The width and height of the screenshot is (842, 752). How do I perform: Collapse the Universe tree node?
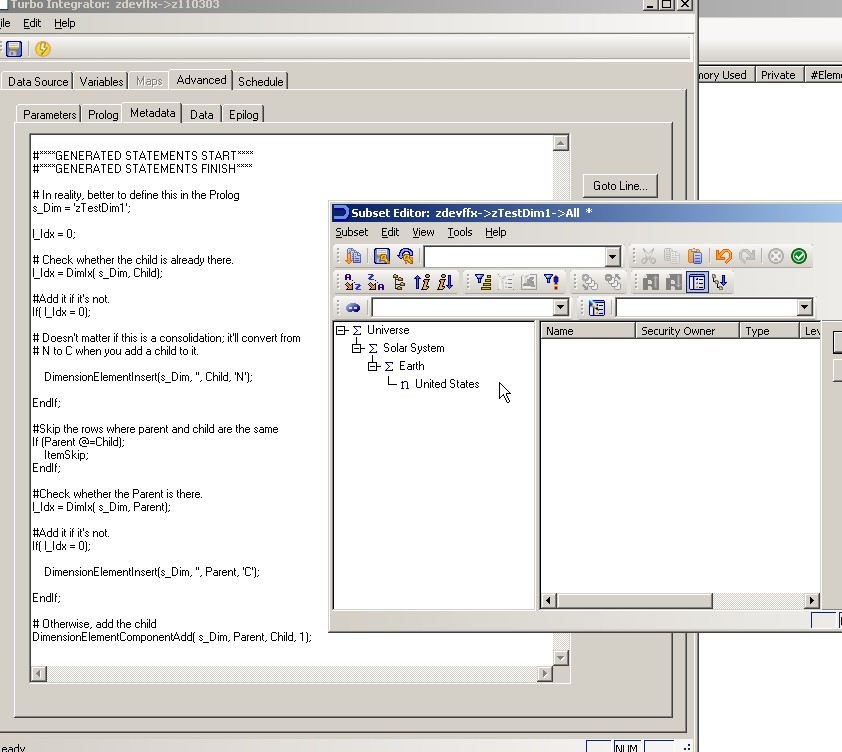point(340,330)
